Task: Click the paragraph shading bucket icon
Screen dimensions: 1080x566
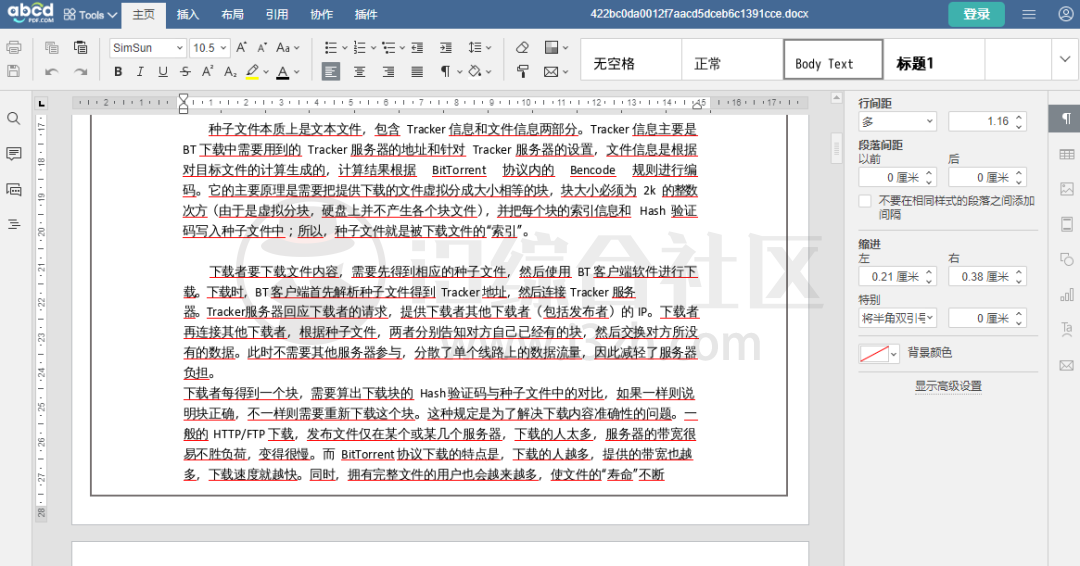Action: (475, 72)
